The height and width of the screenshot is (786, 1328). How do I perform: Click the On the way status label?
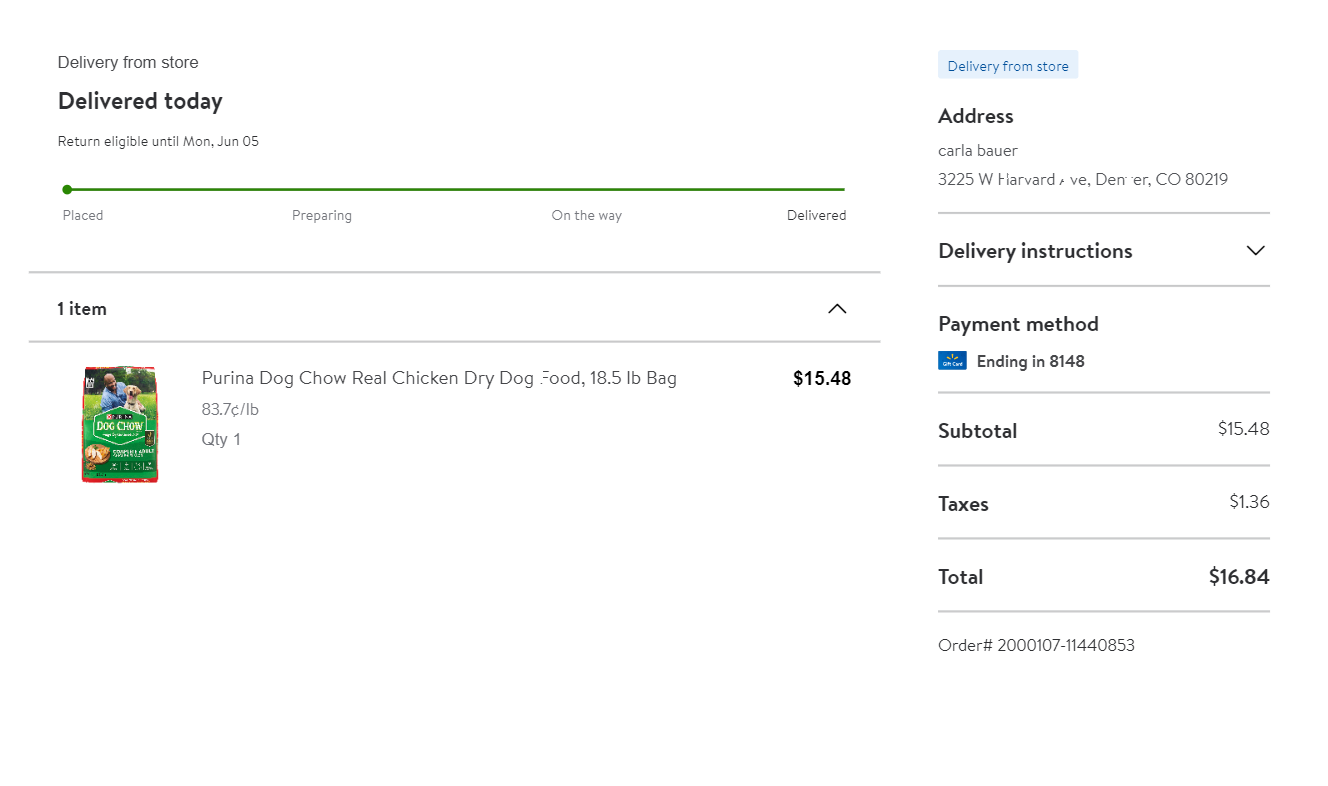tap(586, 215)
